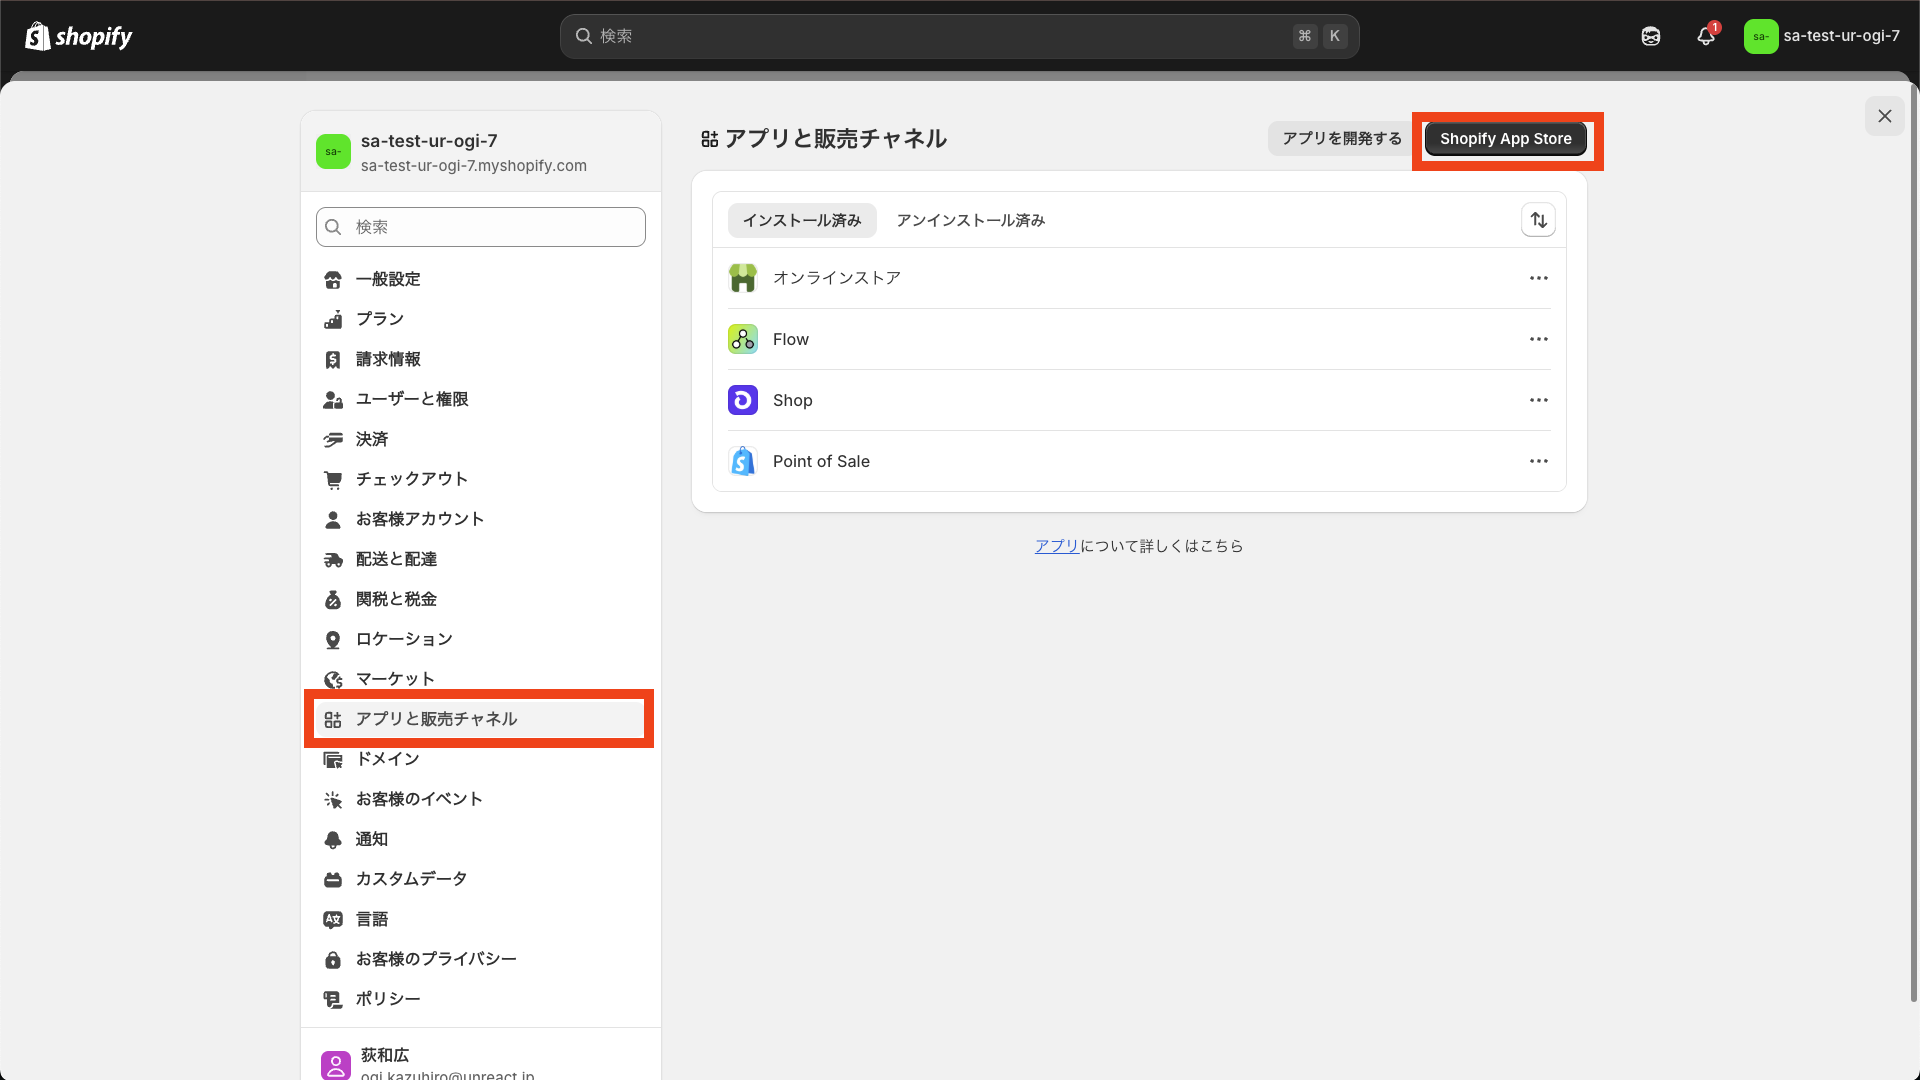The height and width of the screenshot is (1080, 1920).
Task: Click the settings sidebar 検索 search field
Action: [481, 227]
